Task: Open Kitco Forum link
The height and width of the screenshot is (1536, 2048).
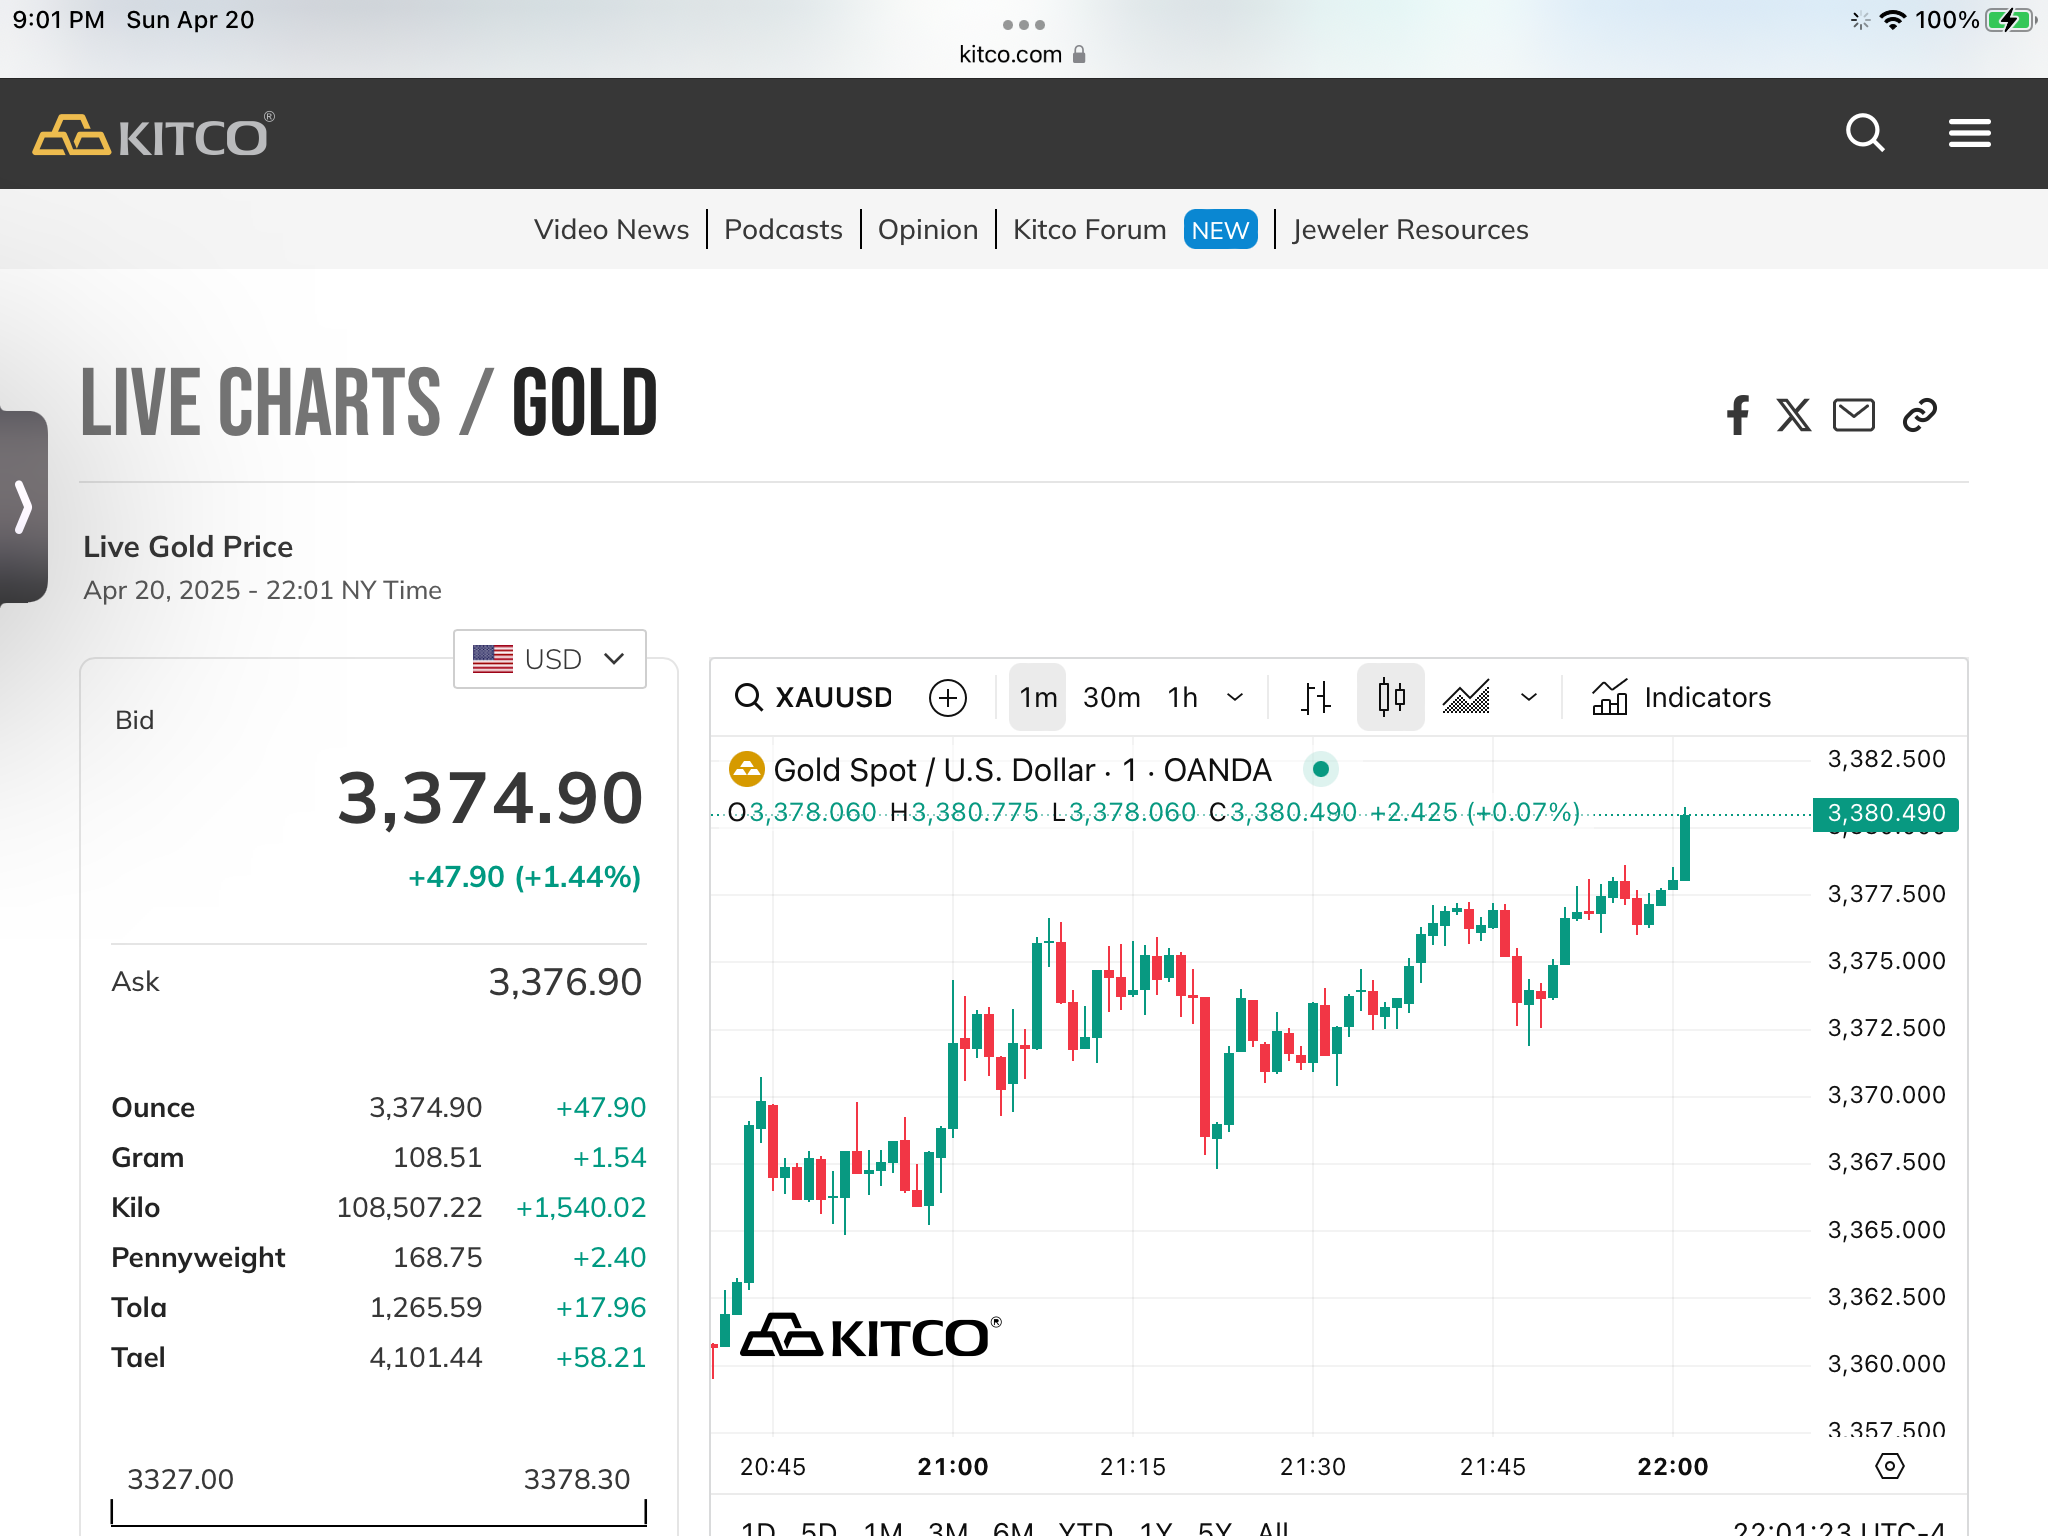Action: coord(1089,229)
